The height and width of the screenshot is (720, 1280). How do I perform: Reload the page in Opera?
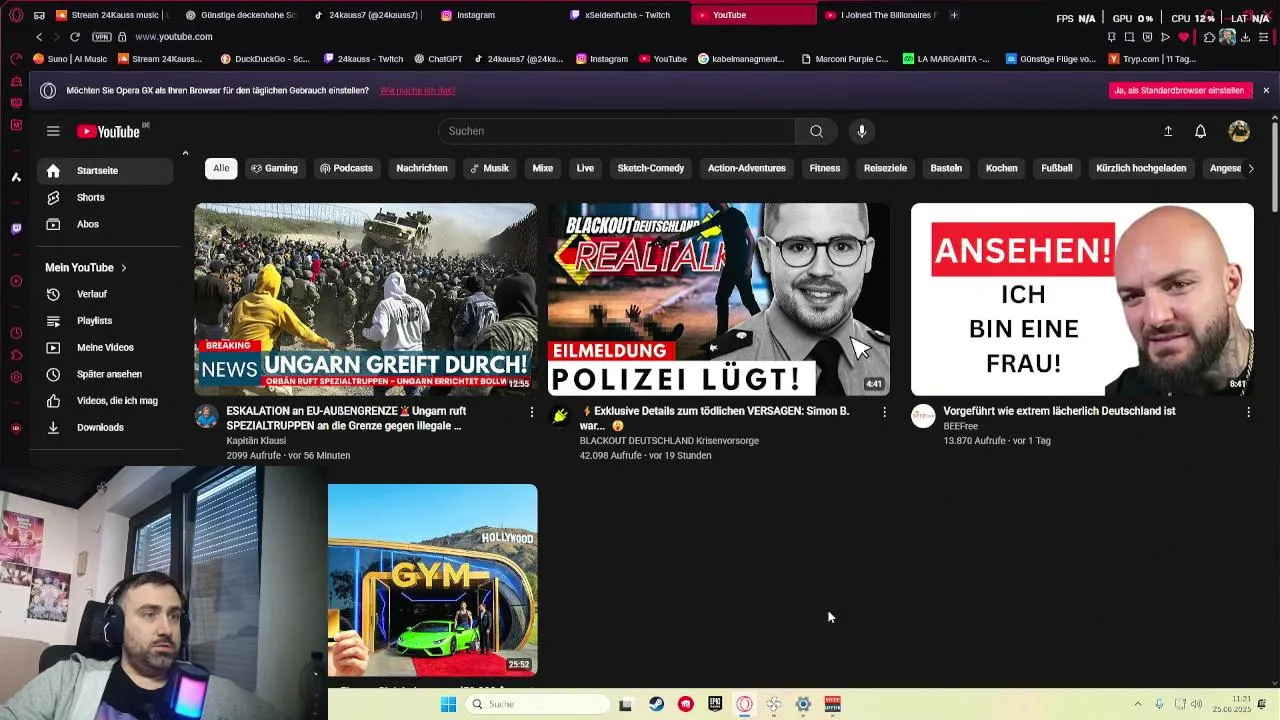(x=74, y=37)
